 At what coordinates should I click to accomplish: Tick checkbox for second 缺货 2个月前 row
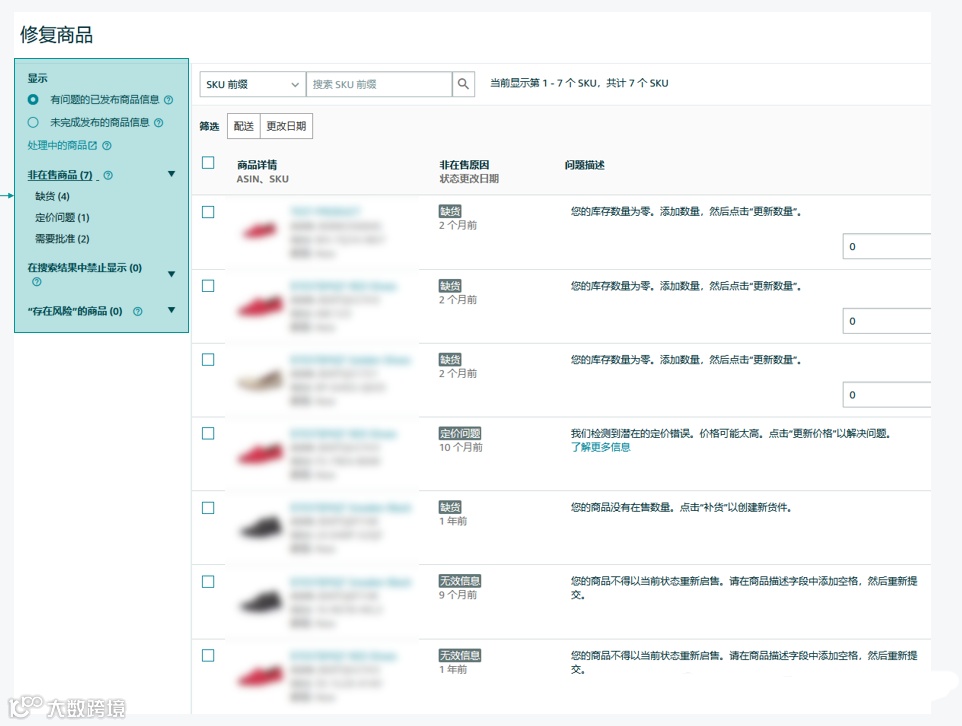click(x=208, y=286)
